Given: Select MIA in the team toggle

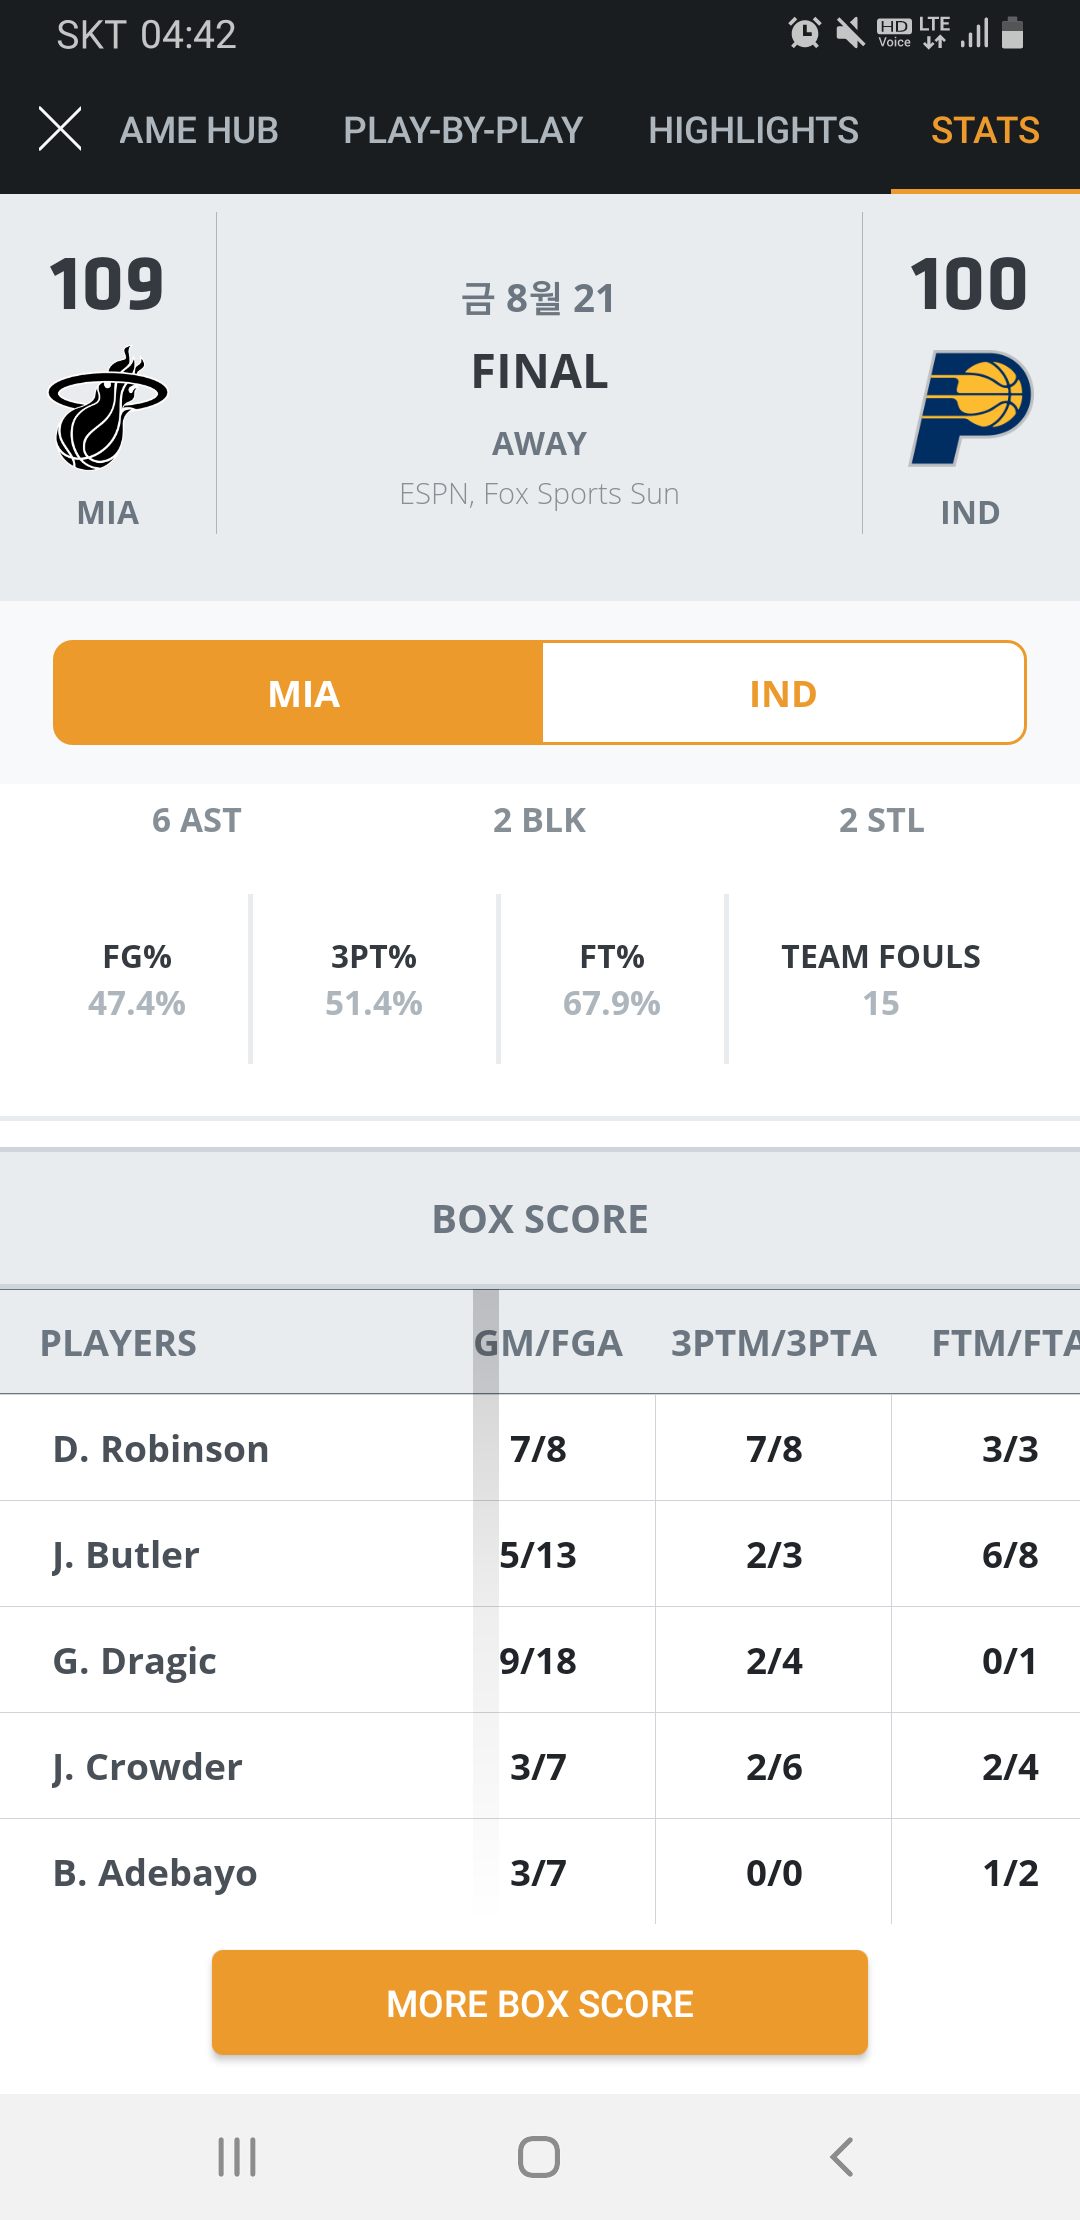Looking at the screenshot, I should (x=304, y=694).
